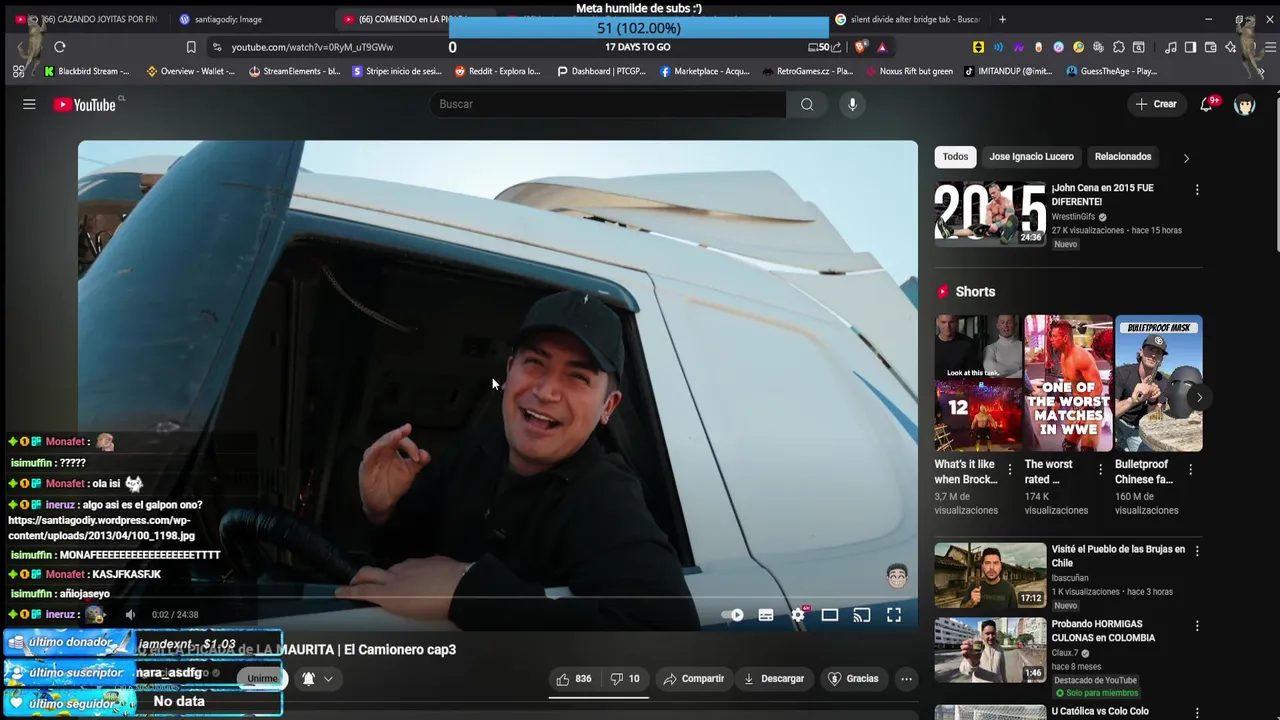Show next filter chips arrow

point(1186,158)
